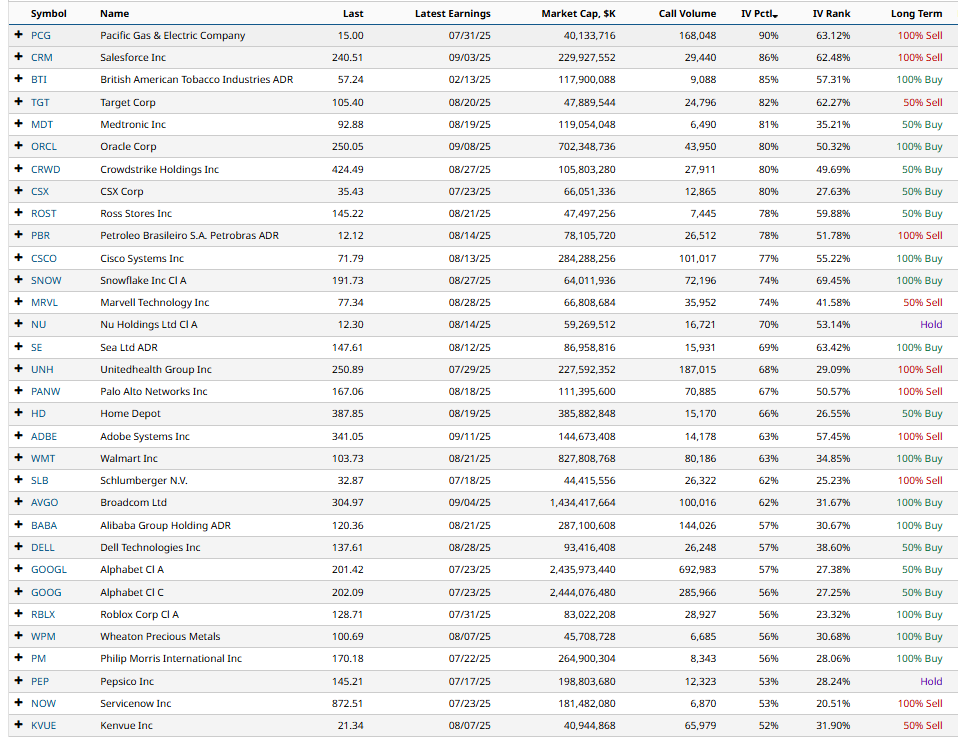Expand the PCG row details
This screenshot has width=958, height=748.
pos(18,35)
